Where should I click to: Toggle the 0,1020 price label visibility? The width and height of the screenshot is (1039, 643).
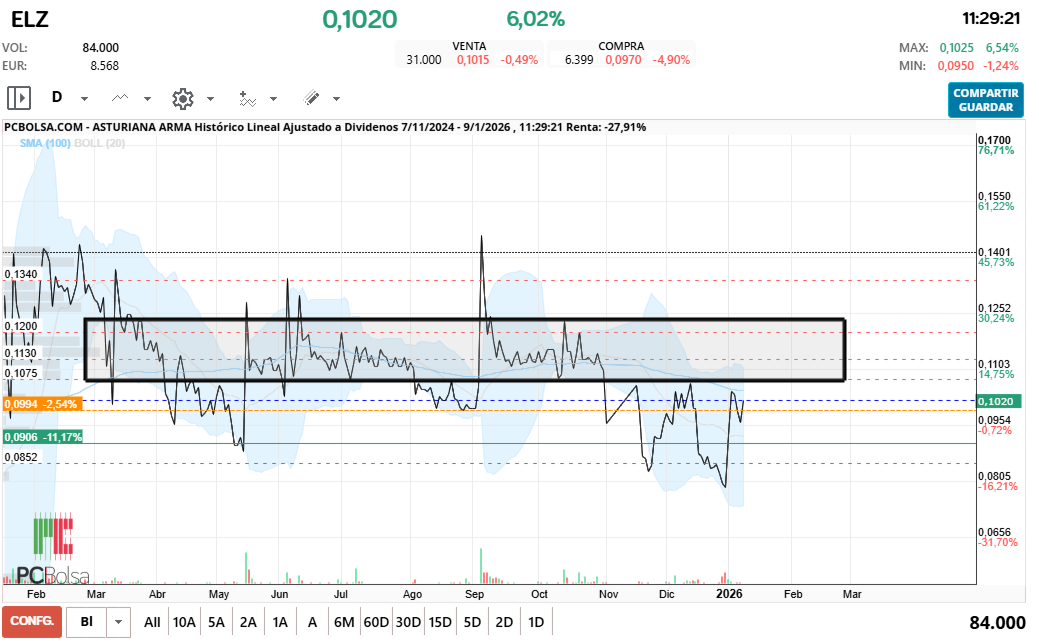[1002, 399]
